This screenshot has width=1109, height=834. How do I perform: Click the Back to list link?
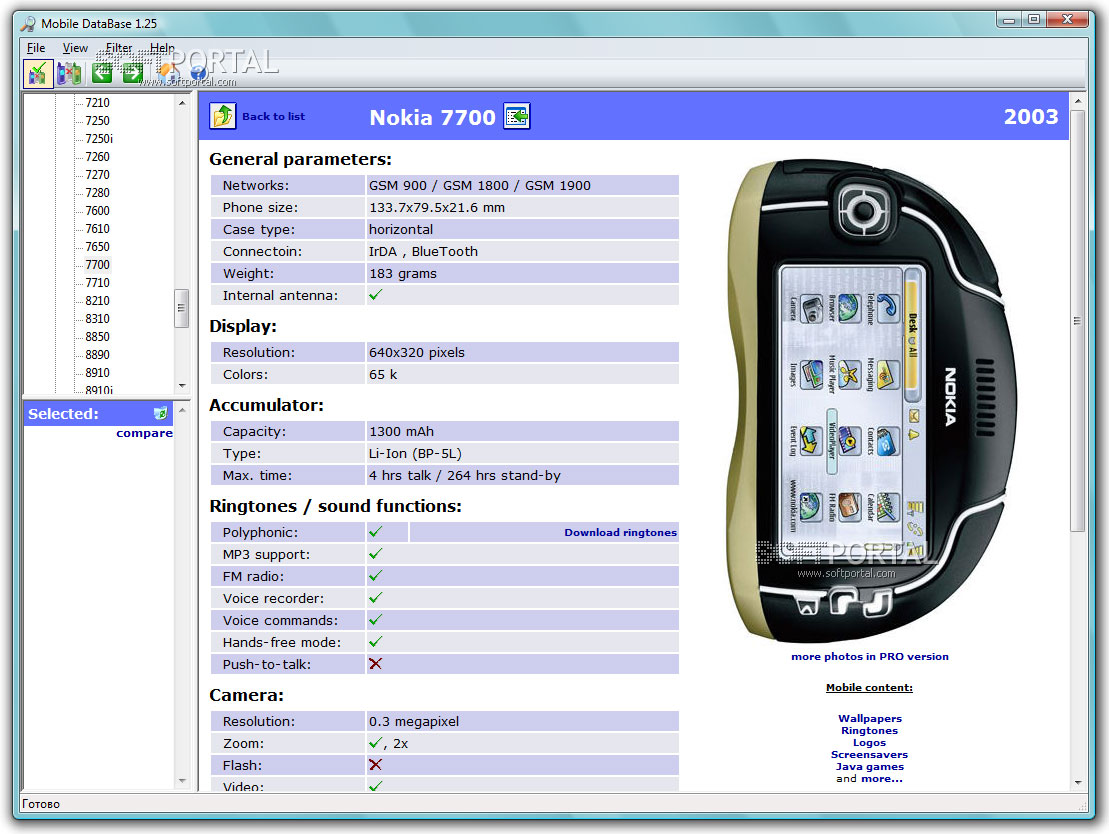[274, 116]
